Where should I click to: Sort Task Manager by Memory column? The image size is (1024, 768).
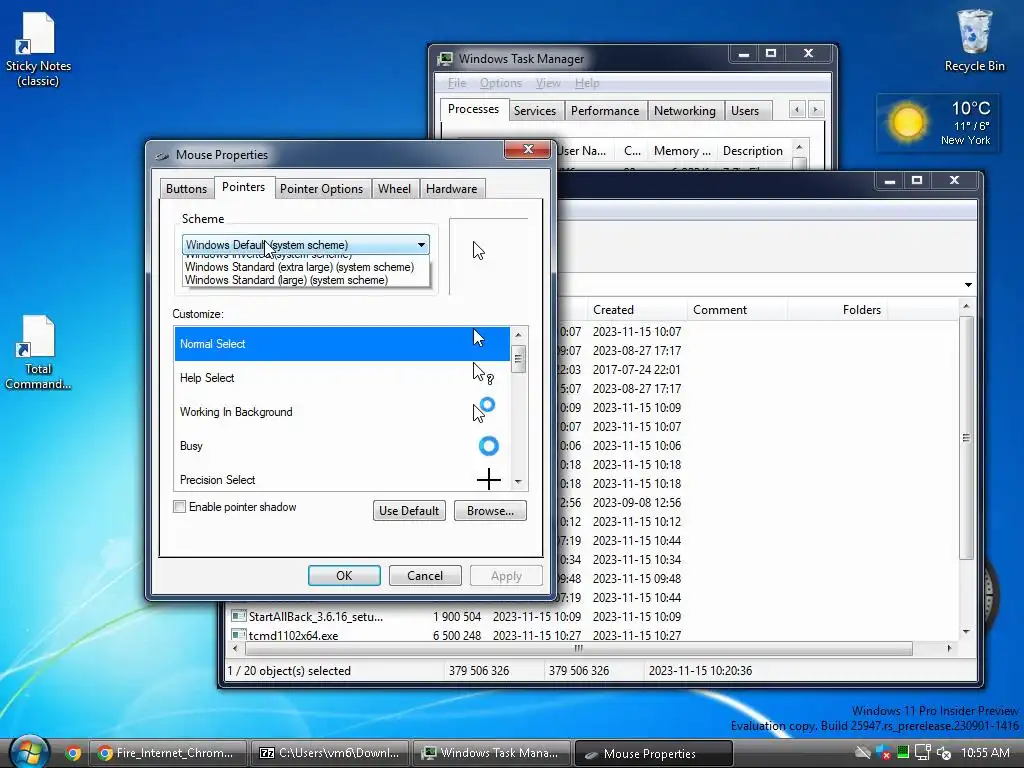682,151
